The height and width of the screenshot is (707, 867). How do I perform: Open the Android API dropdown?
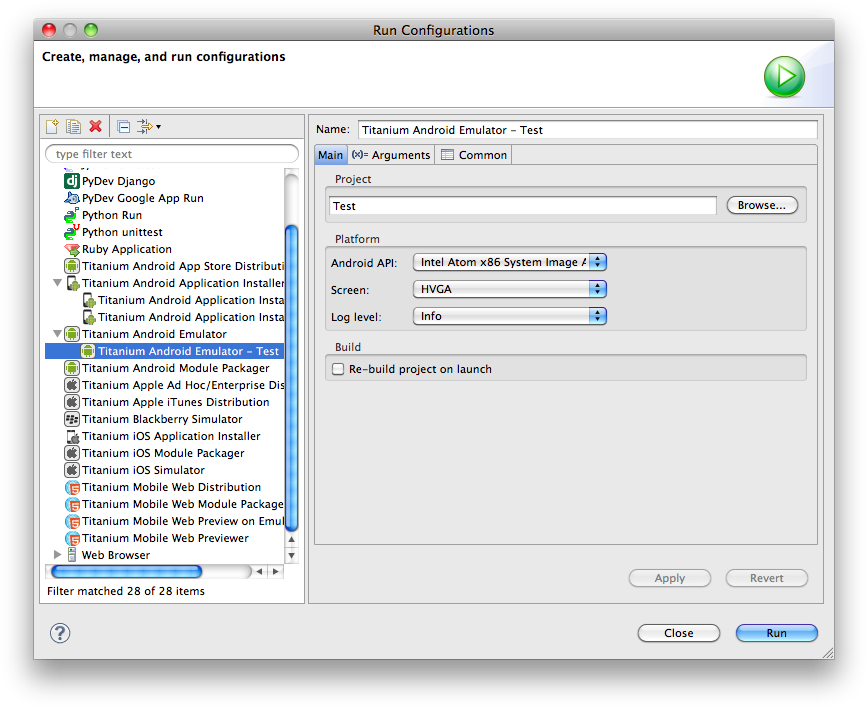510,262
